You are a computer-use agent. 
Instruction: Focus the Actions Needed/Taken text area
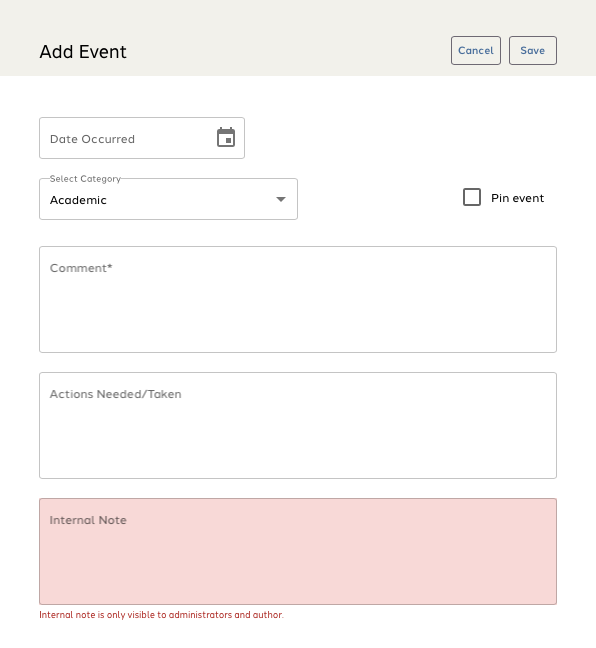298,426
